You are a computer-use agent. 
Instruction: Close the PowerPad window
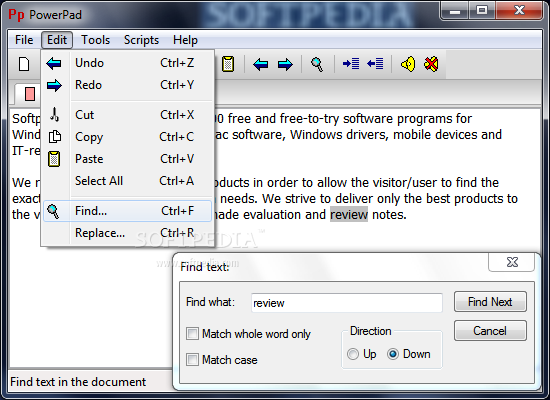[x=519, y=11]
